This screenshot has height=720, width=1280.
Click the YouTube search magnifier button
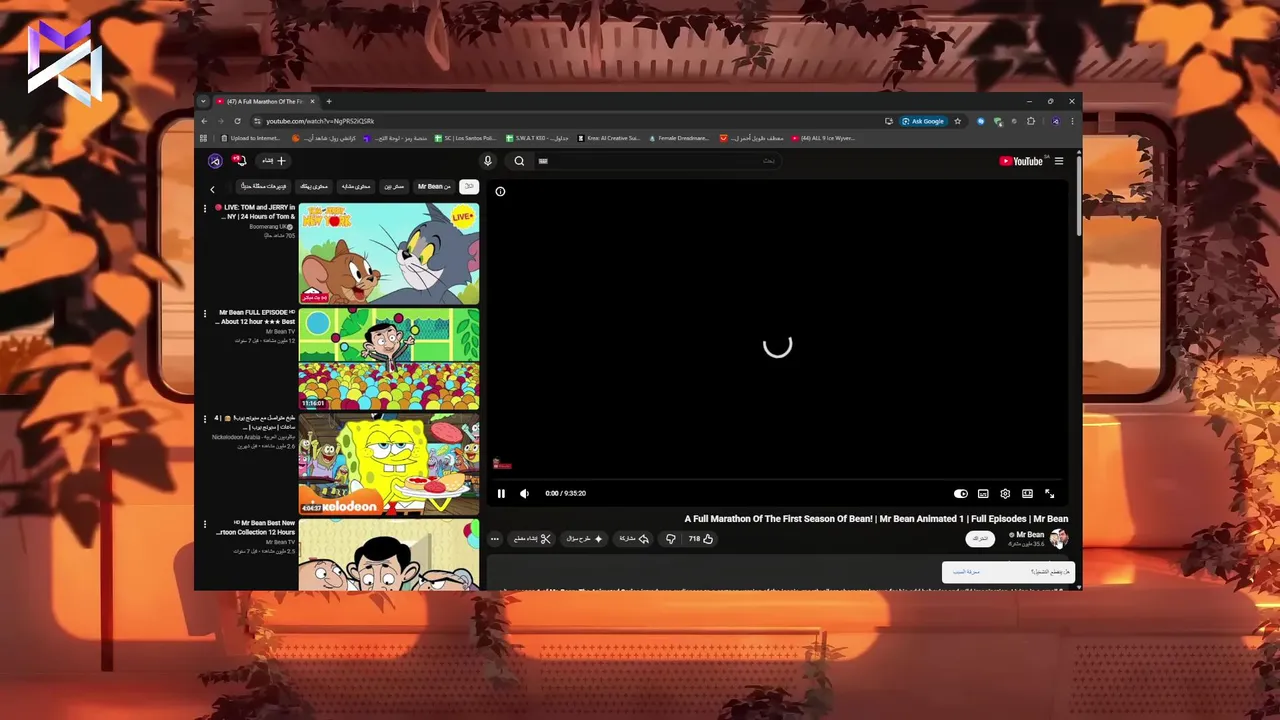tap(519, 161)
